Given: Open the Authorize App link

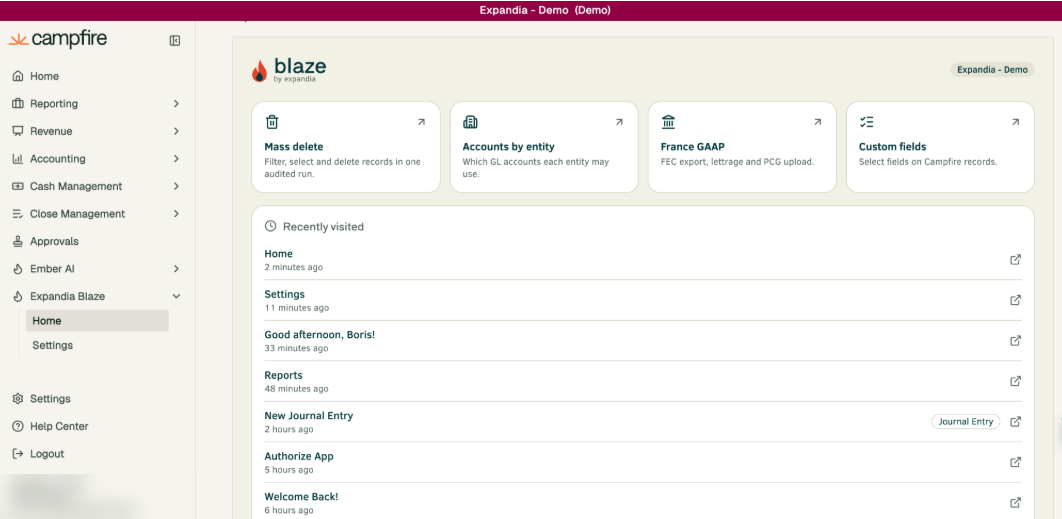Looking at the screenshot, I should 299,456.
